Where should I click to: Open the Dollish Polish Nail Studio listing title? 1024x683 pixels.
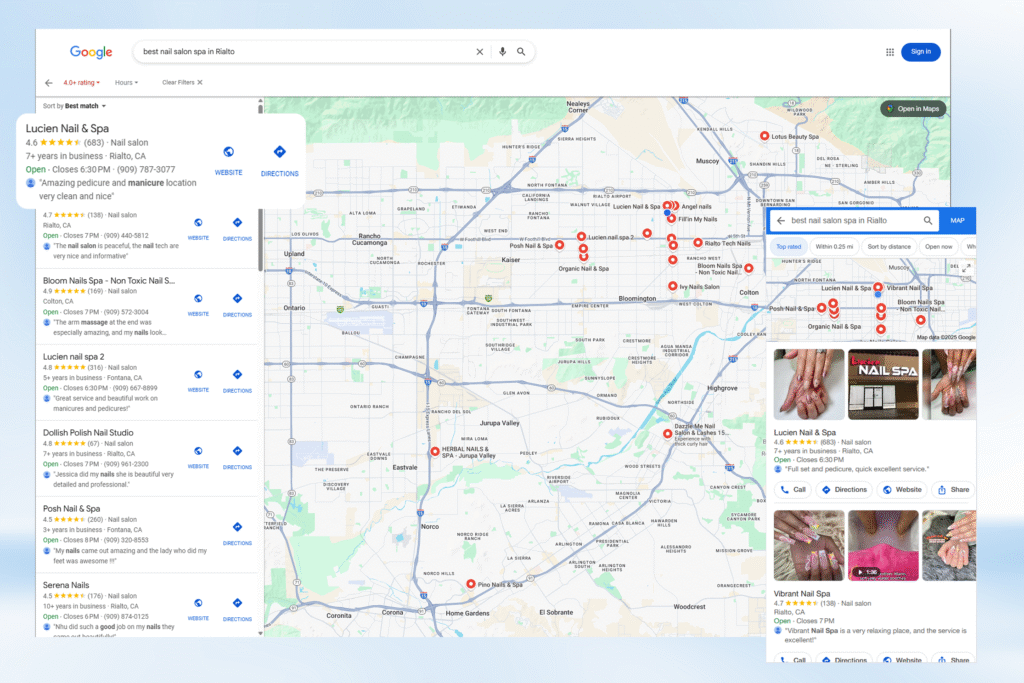pyautogui.click(x=88, y=433)
